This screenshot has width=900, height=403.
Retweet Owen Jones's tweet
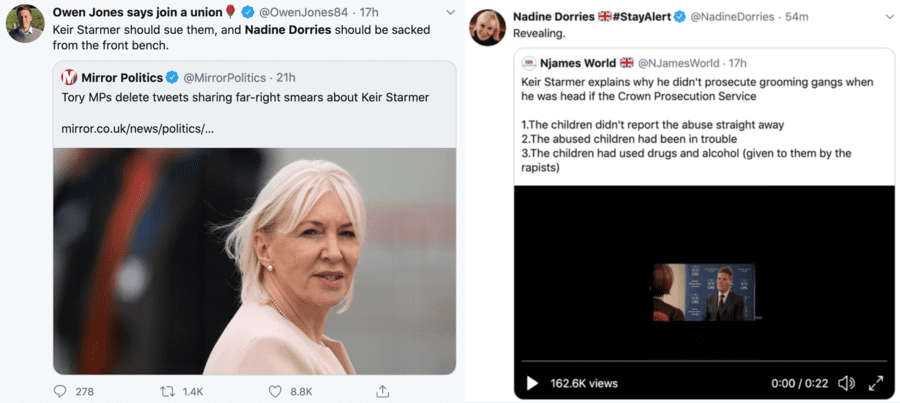168,391
